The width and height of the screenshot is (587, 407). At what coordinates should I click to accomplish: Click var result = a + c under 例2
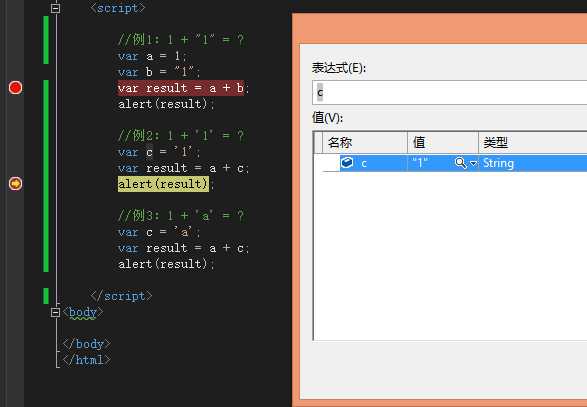183,168
